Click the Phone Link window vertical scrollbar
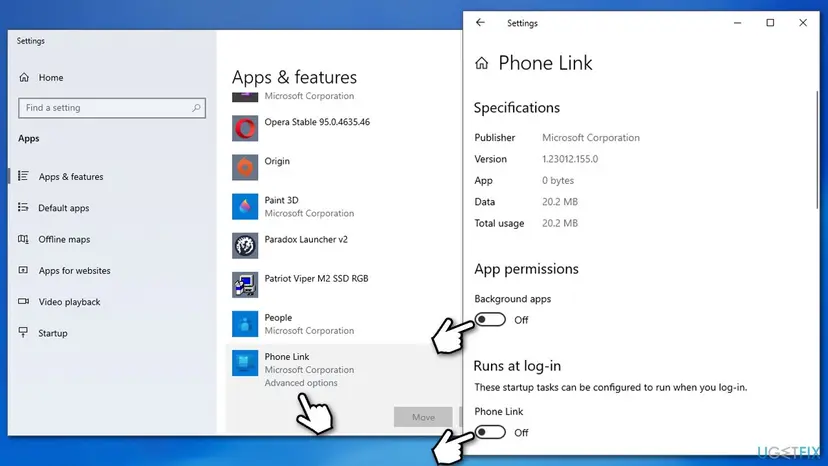This screenshot has height=466, width=828. click(x=817, y=150)
